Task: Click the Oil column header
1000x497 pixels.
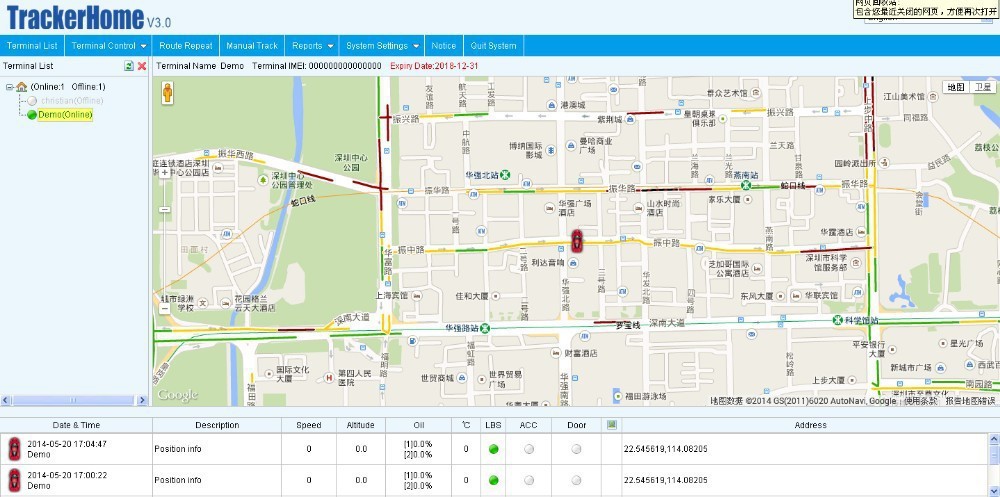Action: pyautogui.click(x=418, y=425)
